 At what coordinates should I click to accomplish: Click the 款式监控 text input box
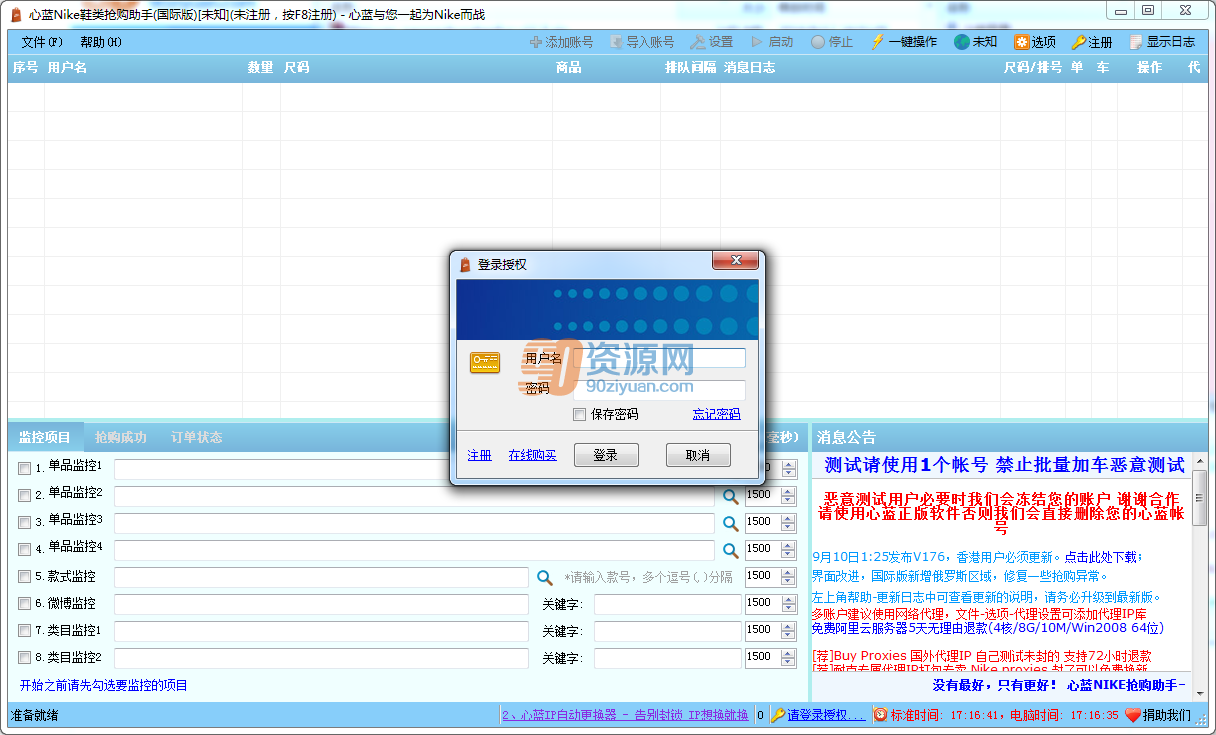click(x=321, y=577)
